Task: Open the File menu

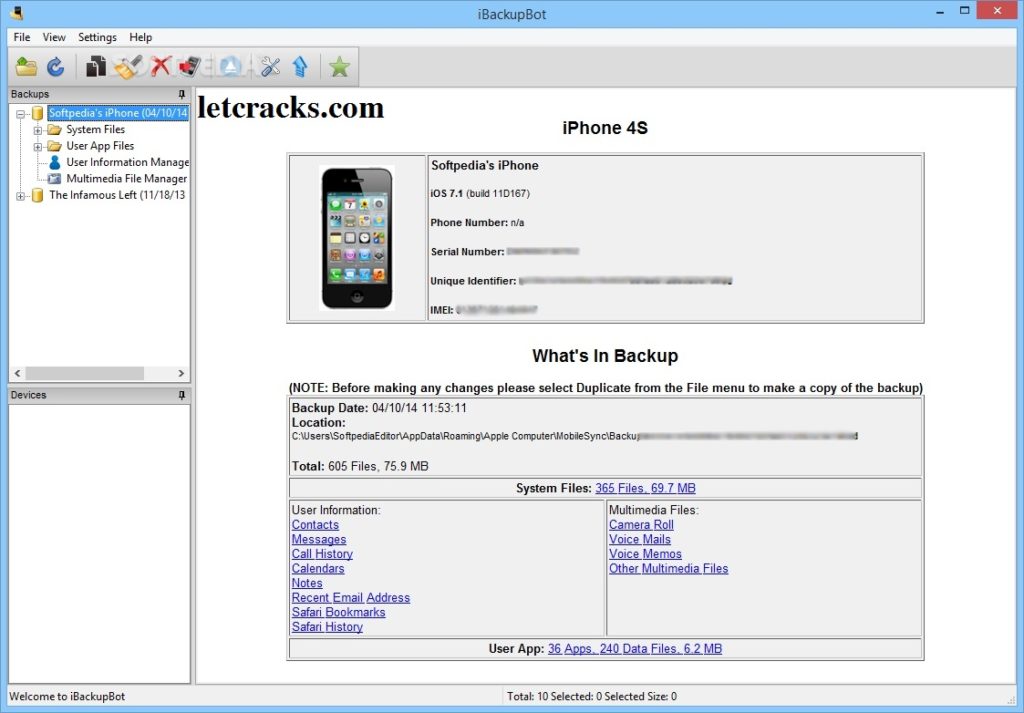Action: pyautogui.click(x=22, y=37)
